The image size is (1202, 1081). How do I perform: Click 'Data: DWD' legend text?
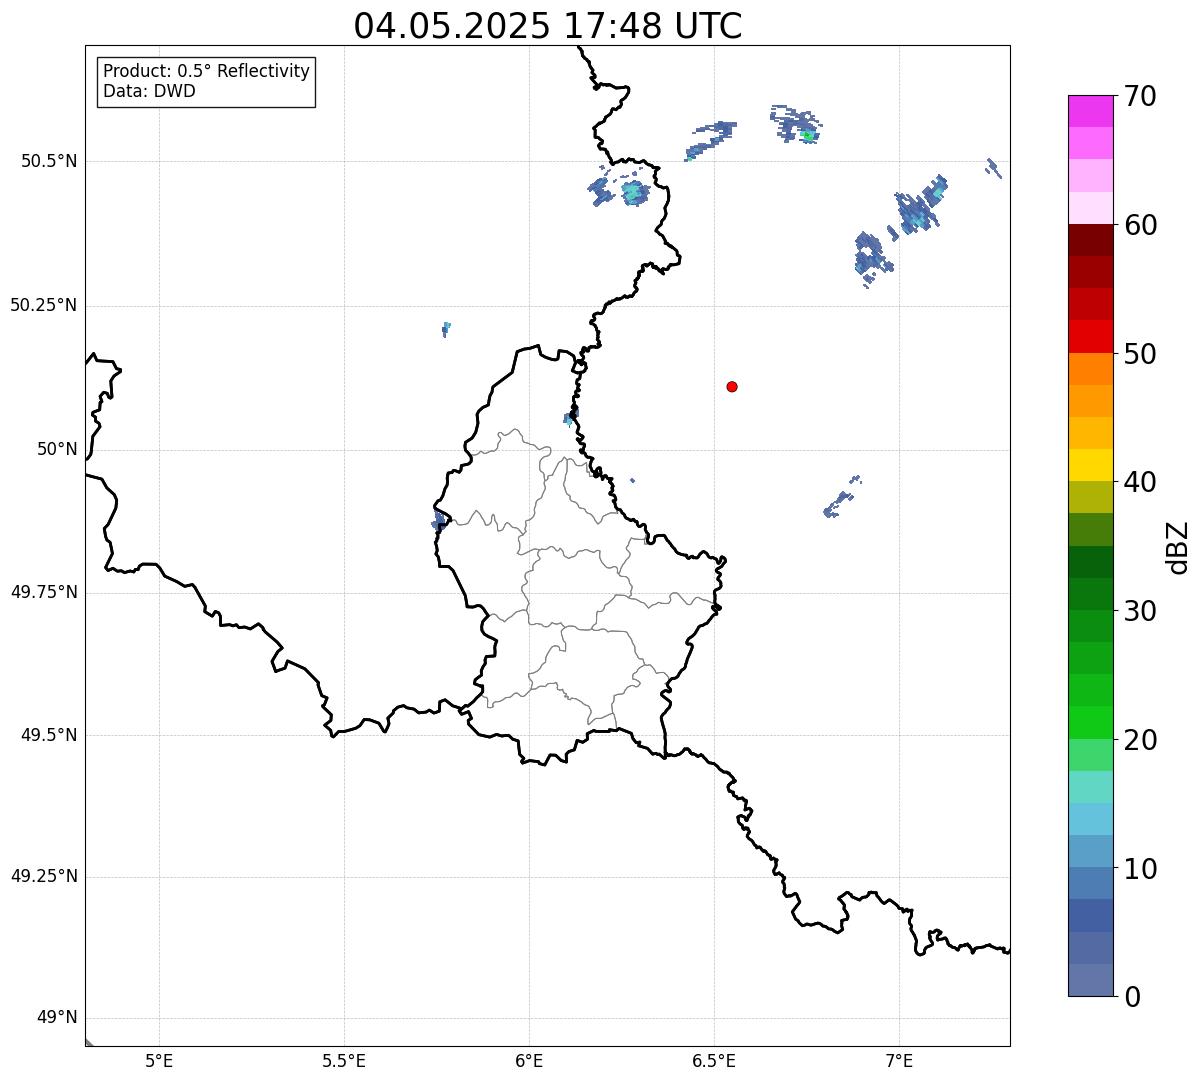point(149,91)
